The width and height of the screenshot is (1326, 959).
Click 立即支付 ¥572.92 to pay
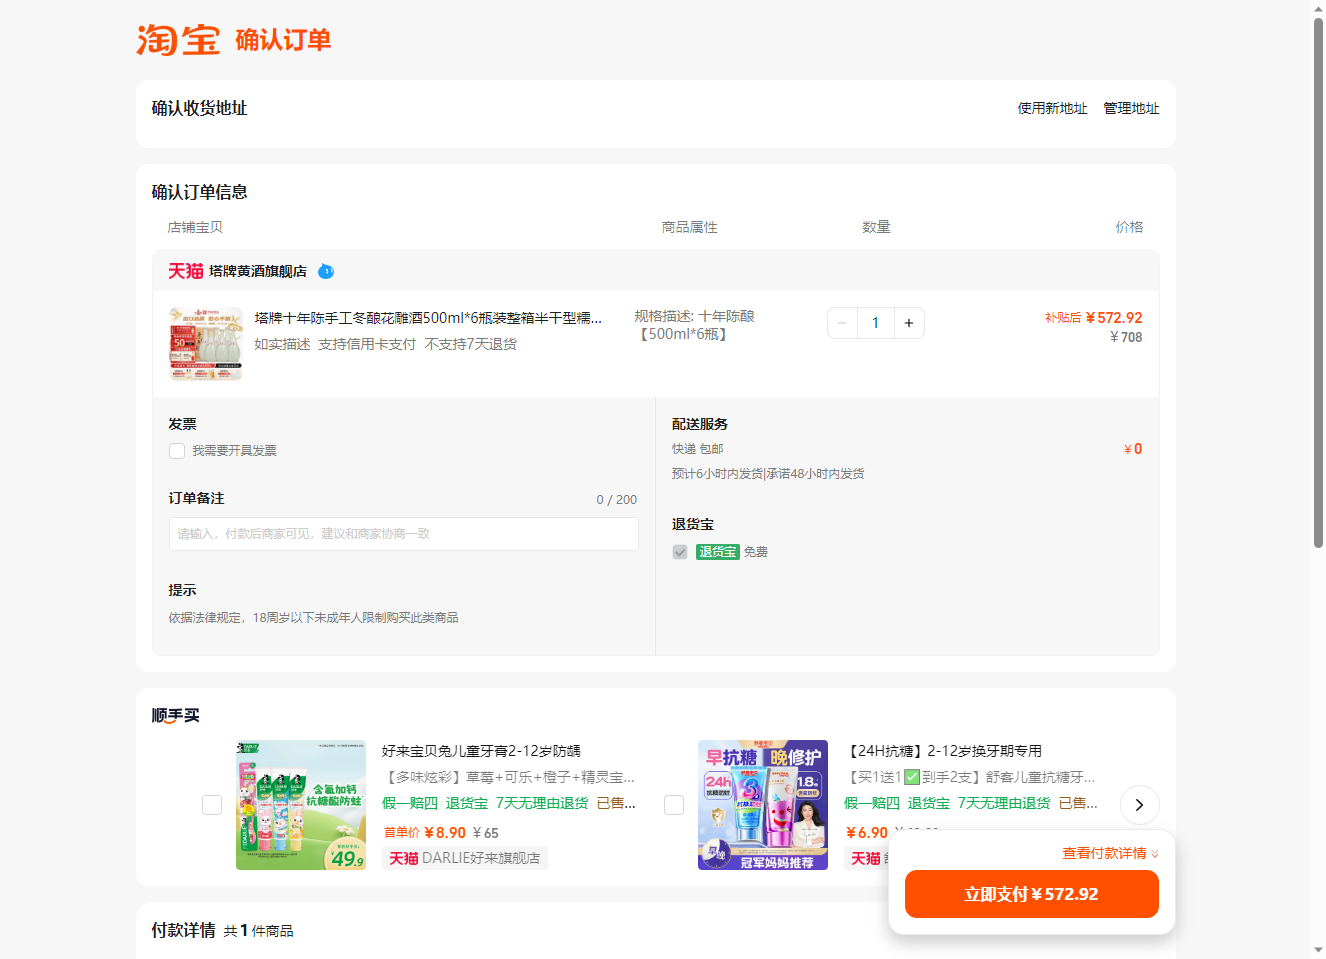point(1032,894)
